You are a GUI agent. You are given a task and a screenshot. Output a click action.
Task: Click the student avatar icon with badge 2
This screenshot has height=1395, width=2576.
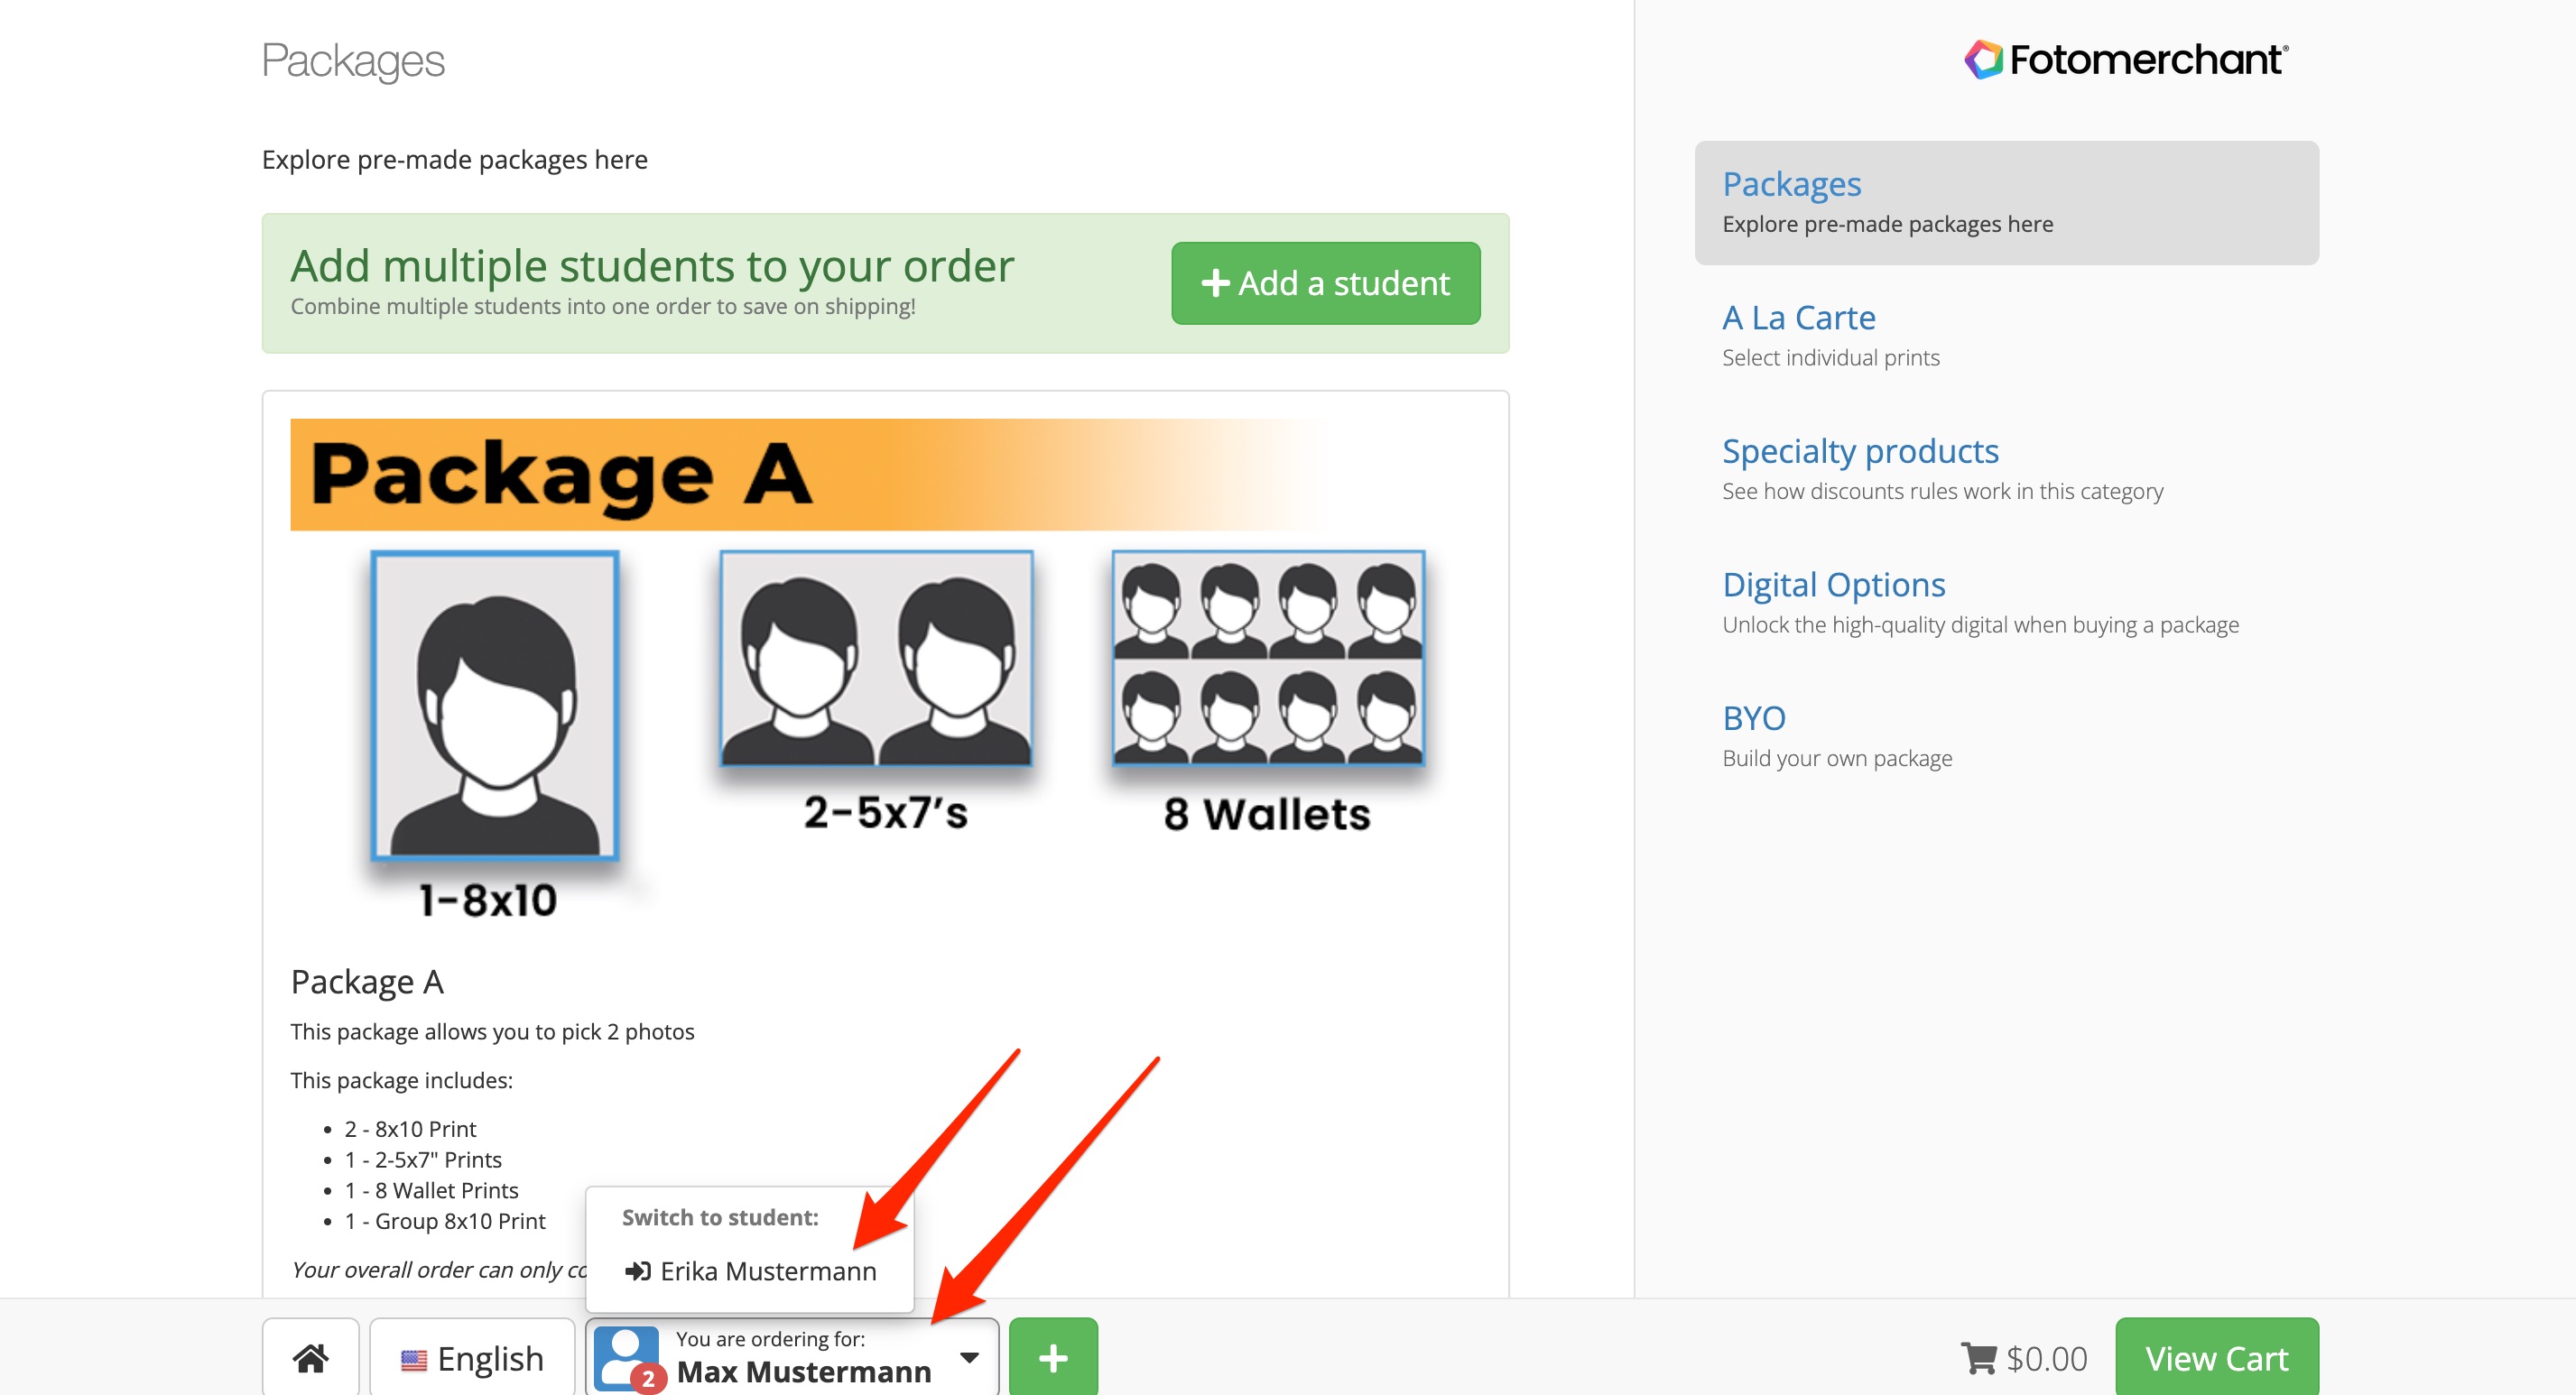pyautogui.click(x=627, y=1358)
